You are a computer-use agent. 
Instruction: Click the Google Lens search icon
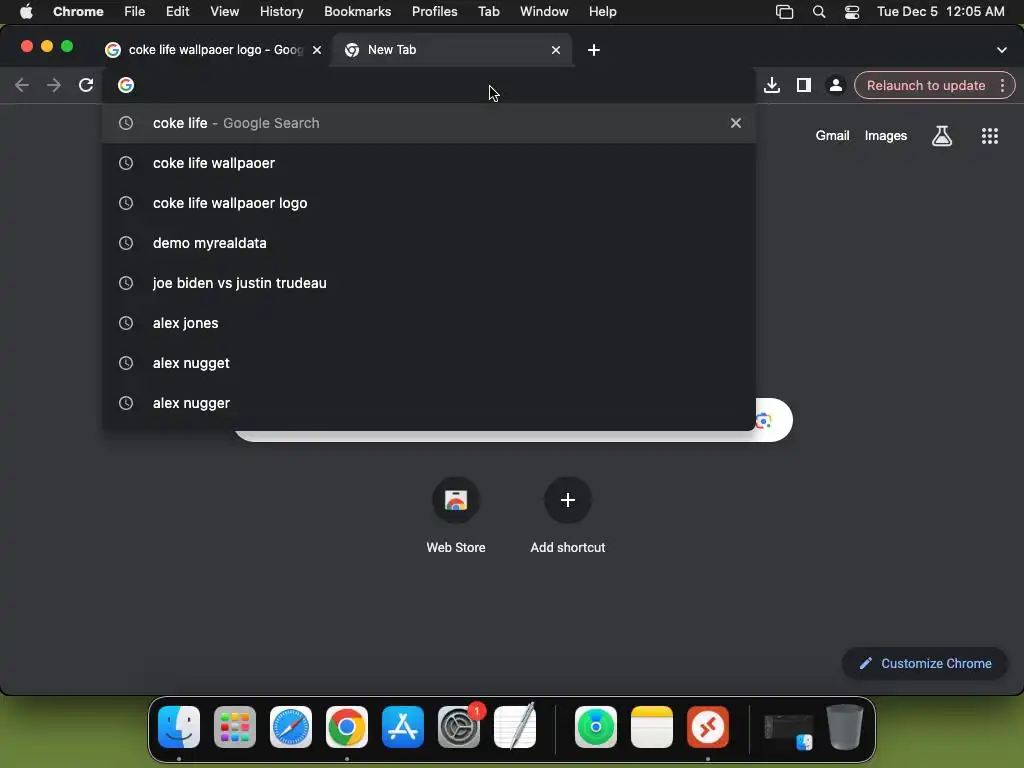point(764,420)
